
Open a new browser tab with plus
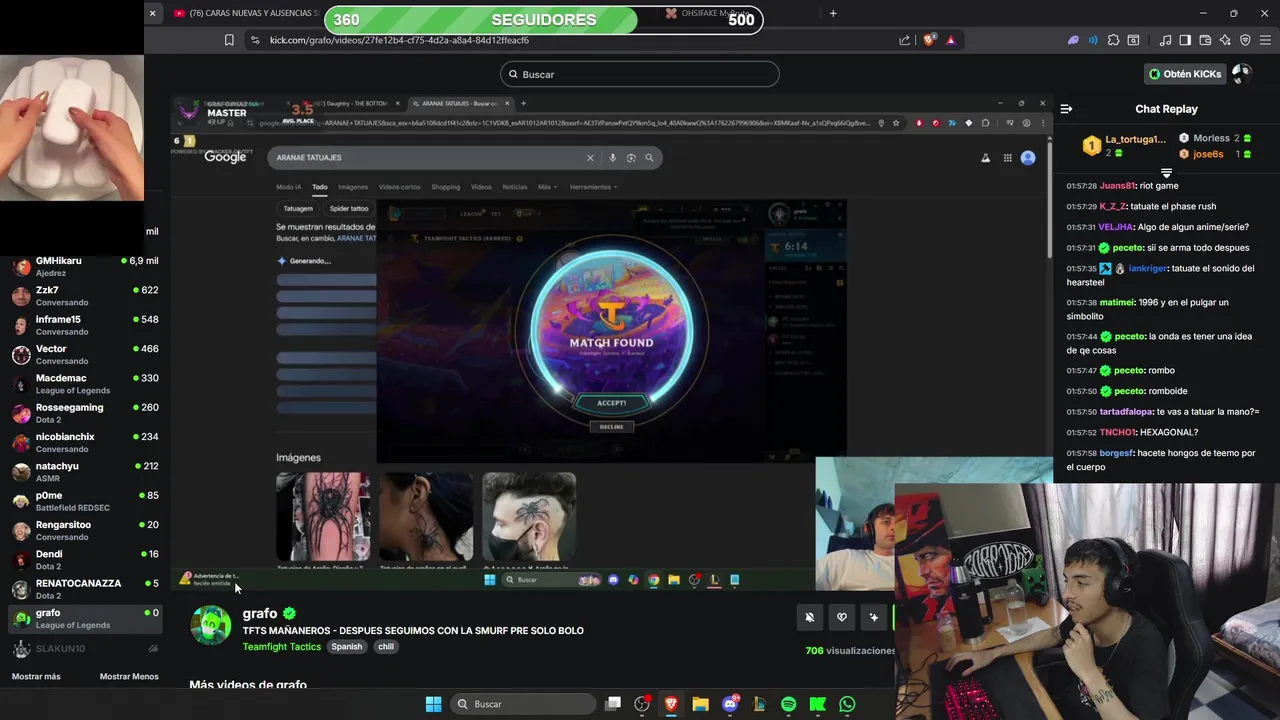pos(833,13)
